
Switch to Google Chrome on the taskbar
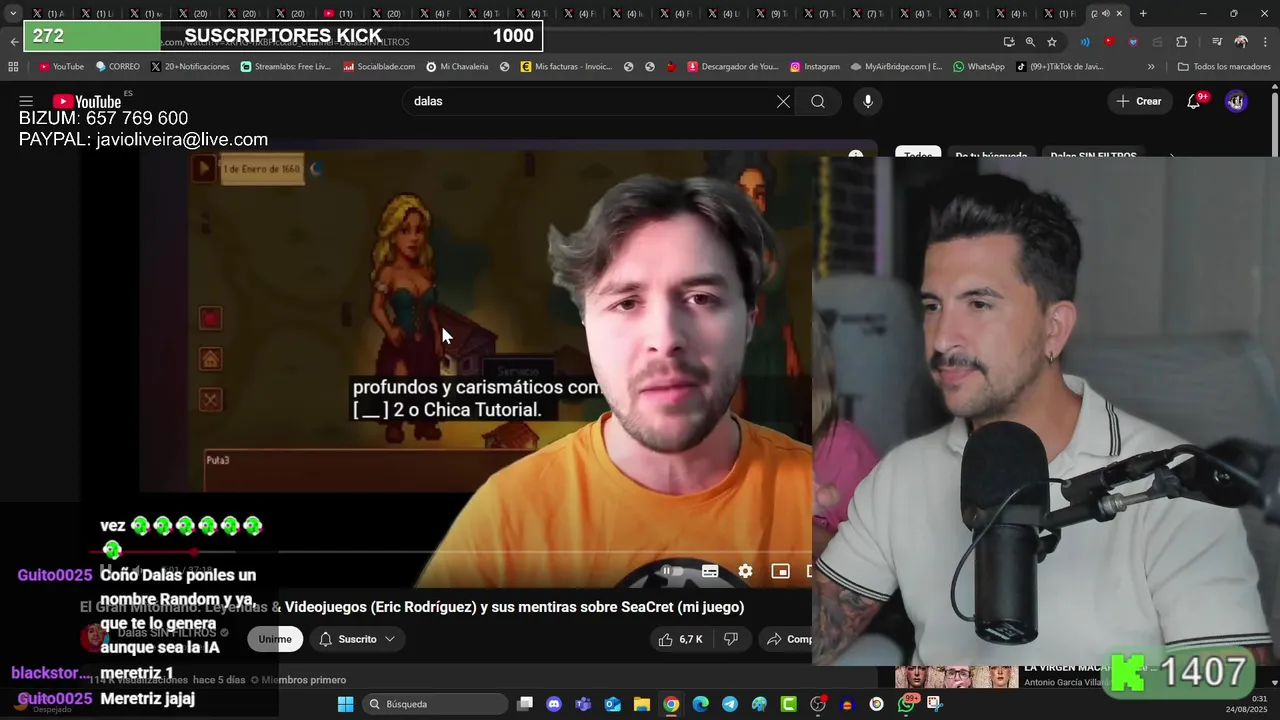671,704
